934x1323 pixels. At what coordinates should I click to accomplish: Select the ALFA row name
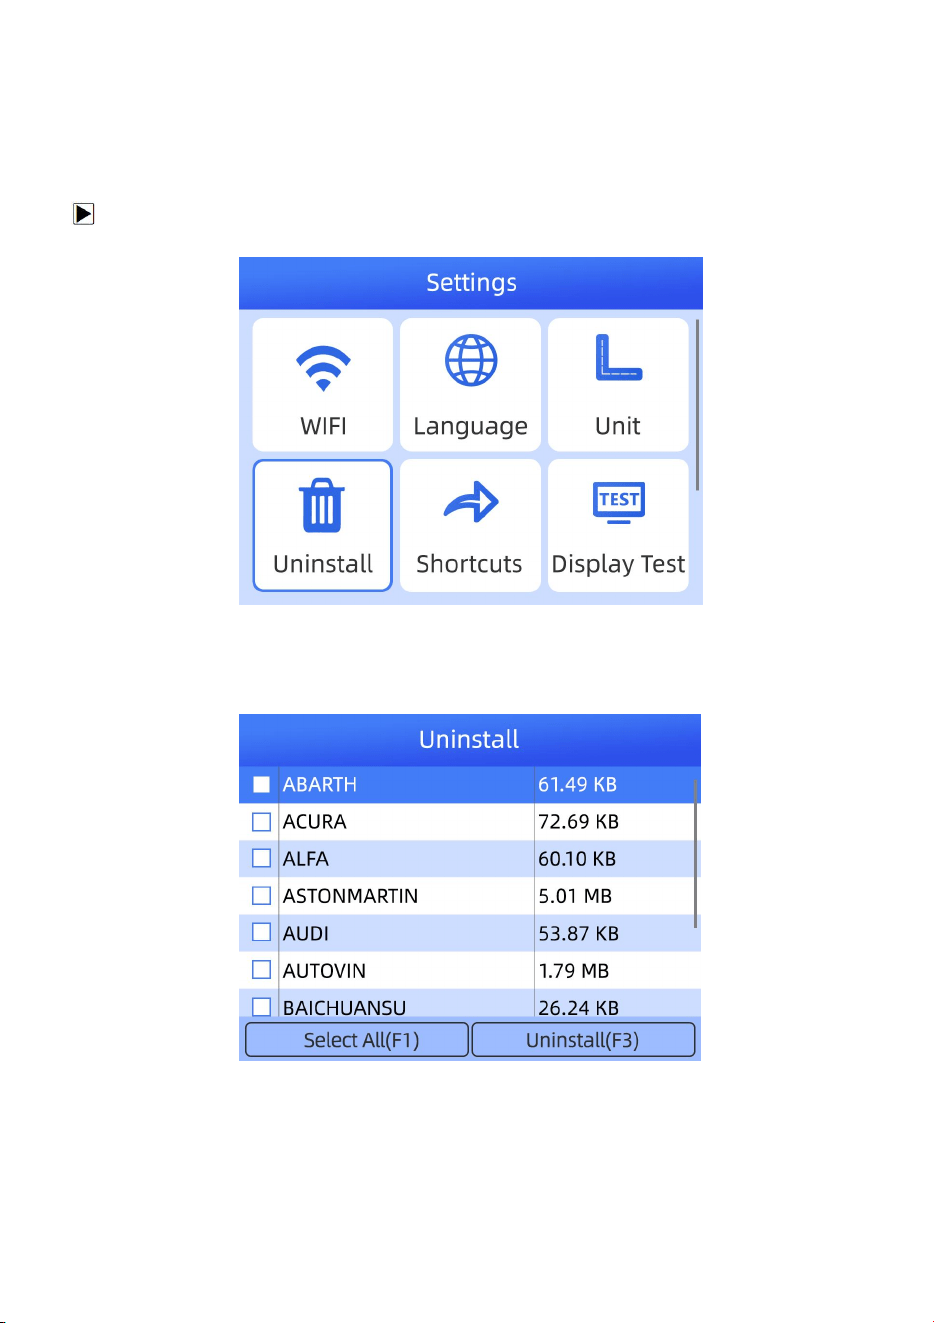click(306, 859)
